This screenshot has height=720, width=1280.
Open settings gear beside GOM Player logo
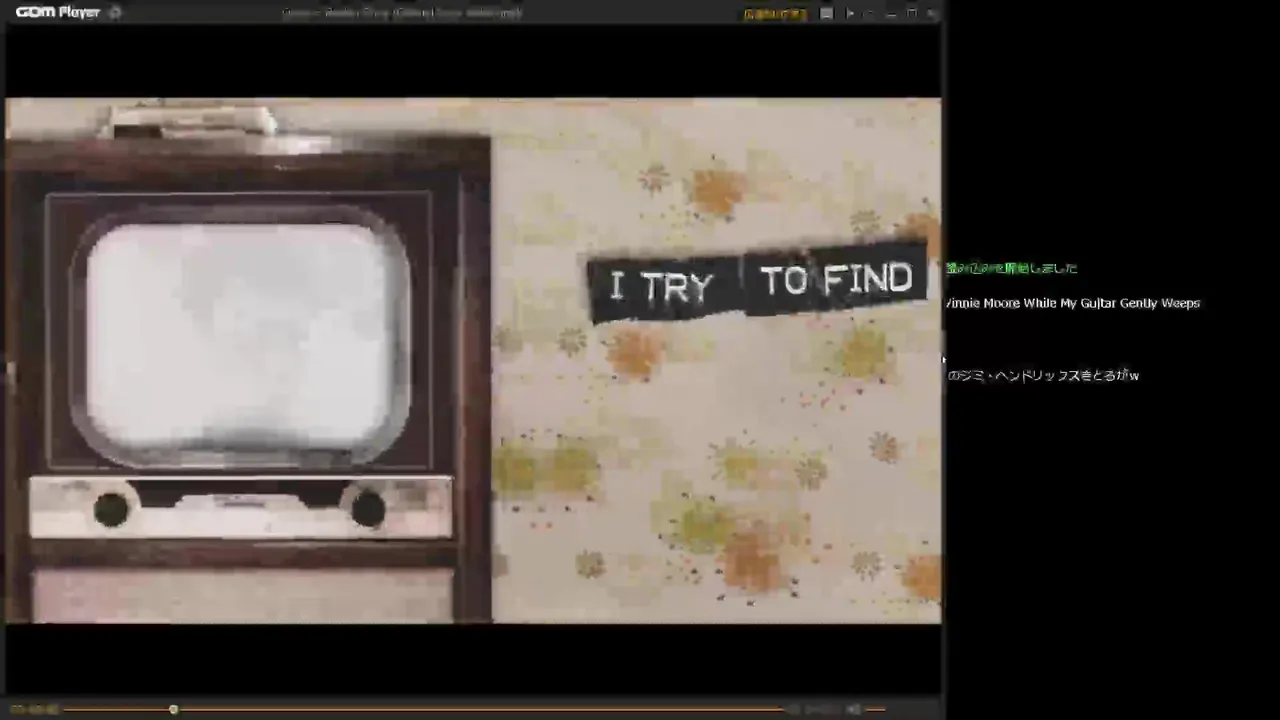tap(115, 13)
